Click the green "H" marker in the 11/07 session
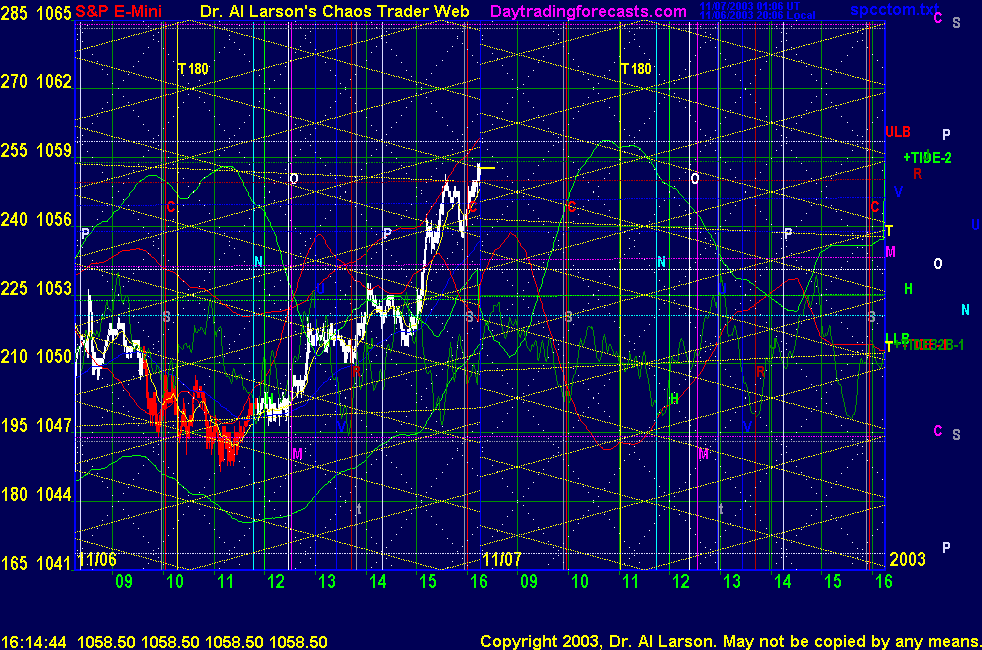Screen dimensions: 982x650 tap(674, 398)
